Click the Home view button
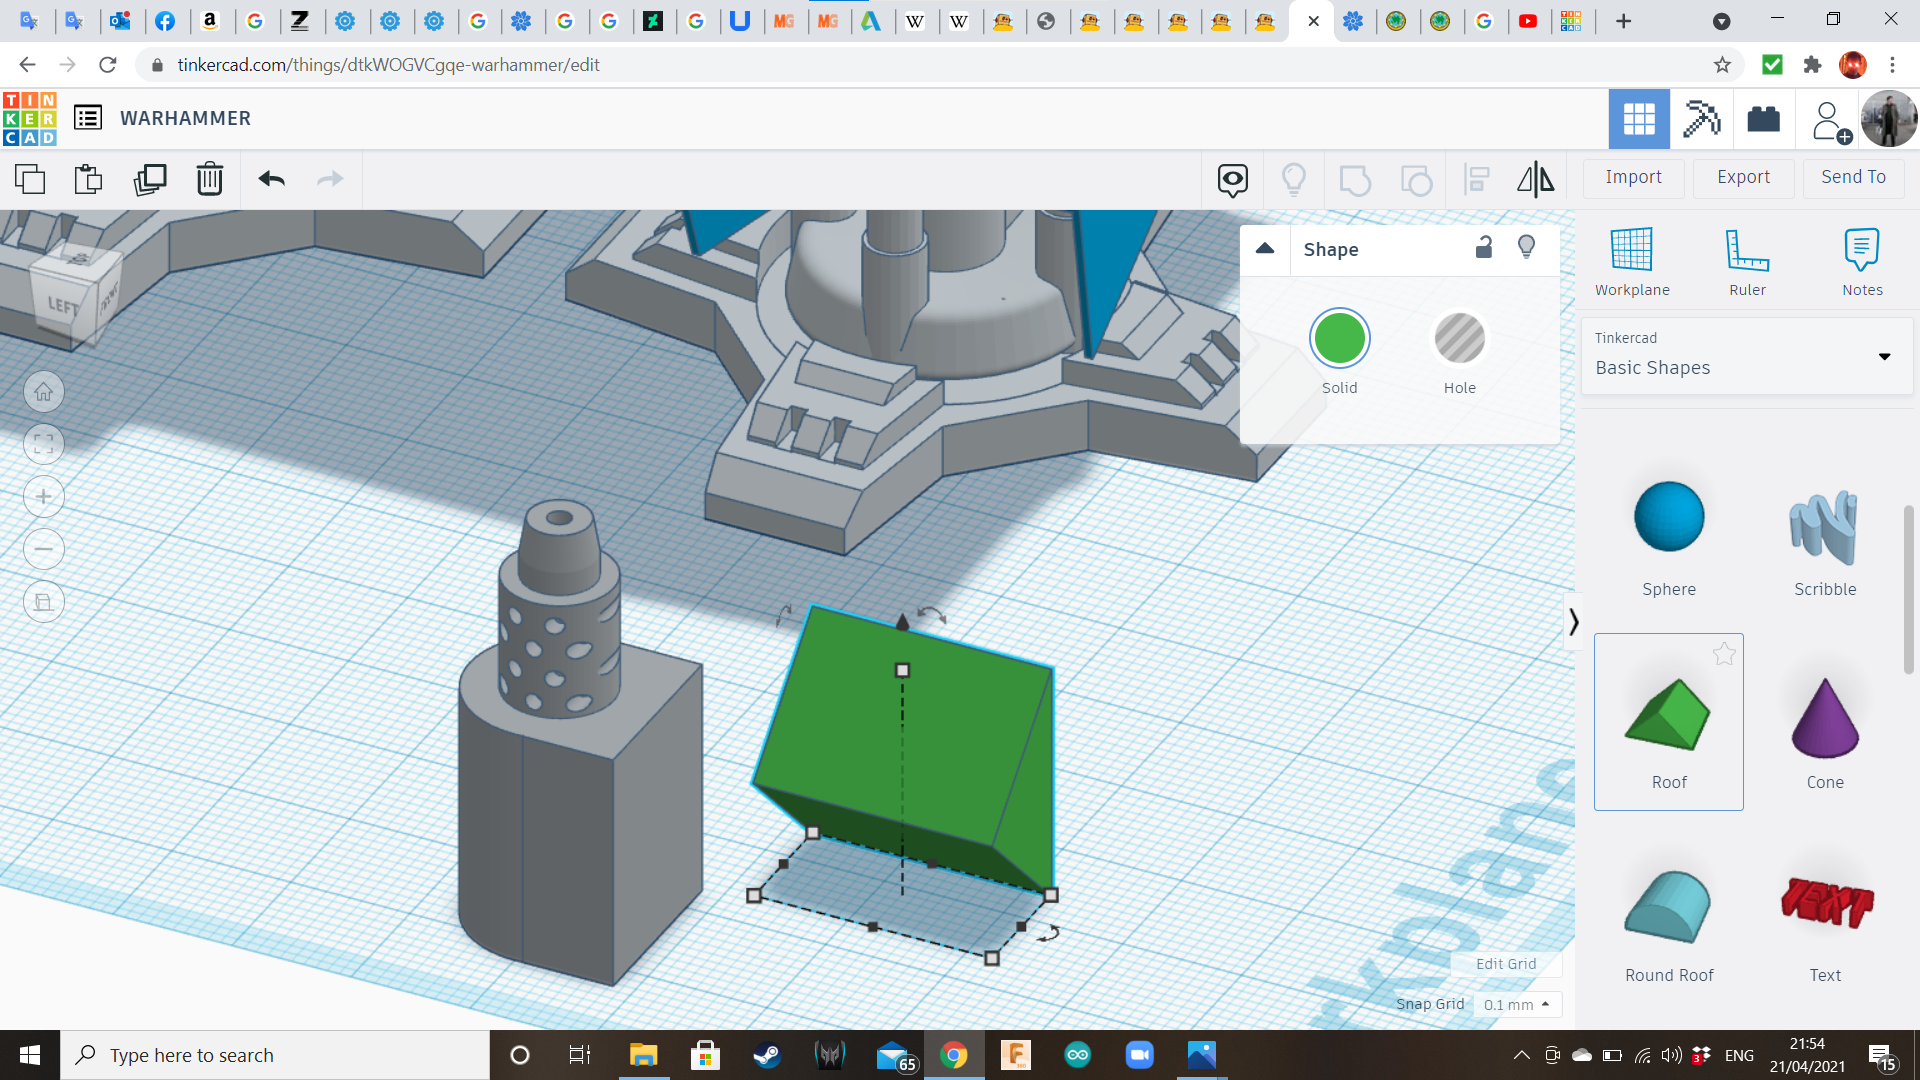This screenshot has height=1080, width=1920. (44, 392)
